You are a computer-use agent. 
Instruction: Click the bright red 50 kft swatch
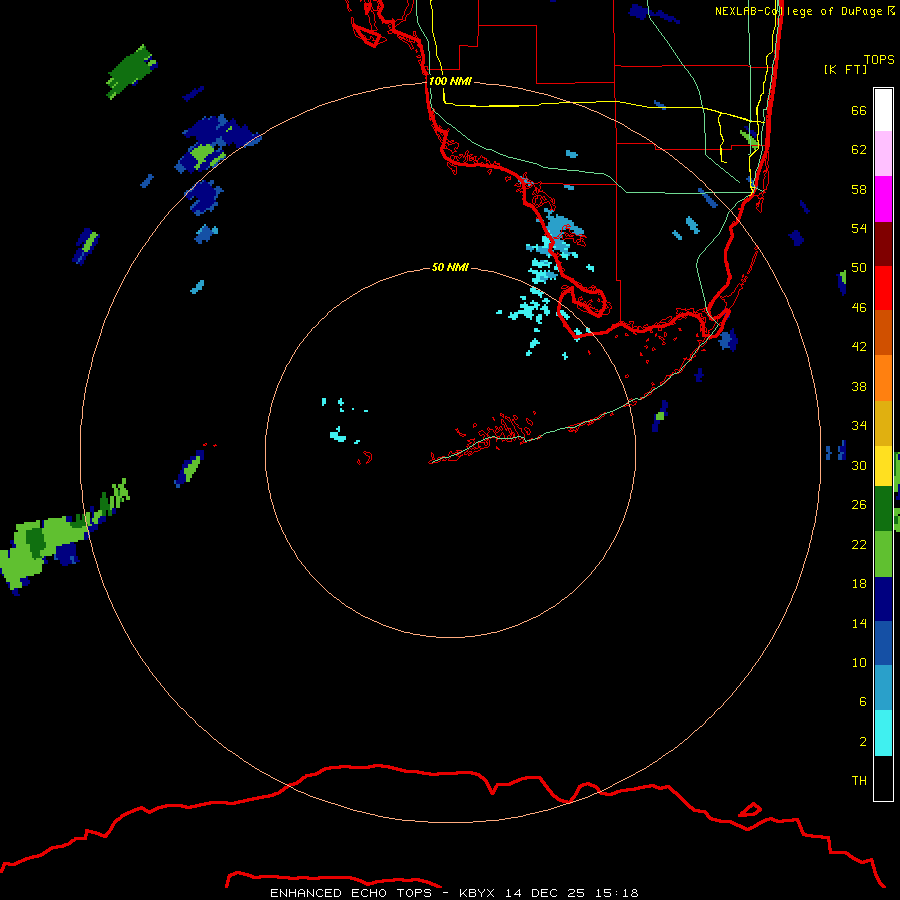[x=883, y=288]
